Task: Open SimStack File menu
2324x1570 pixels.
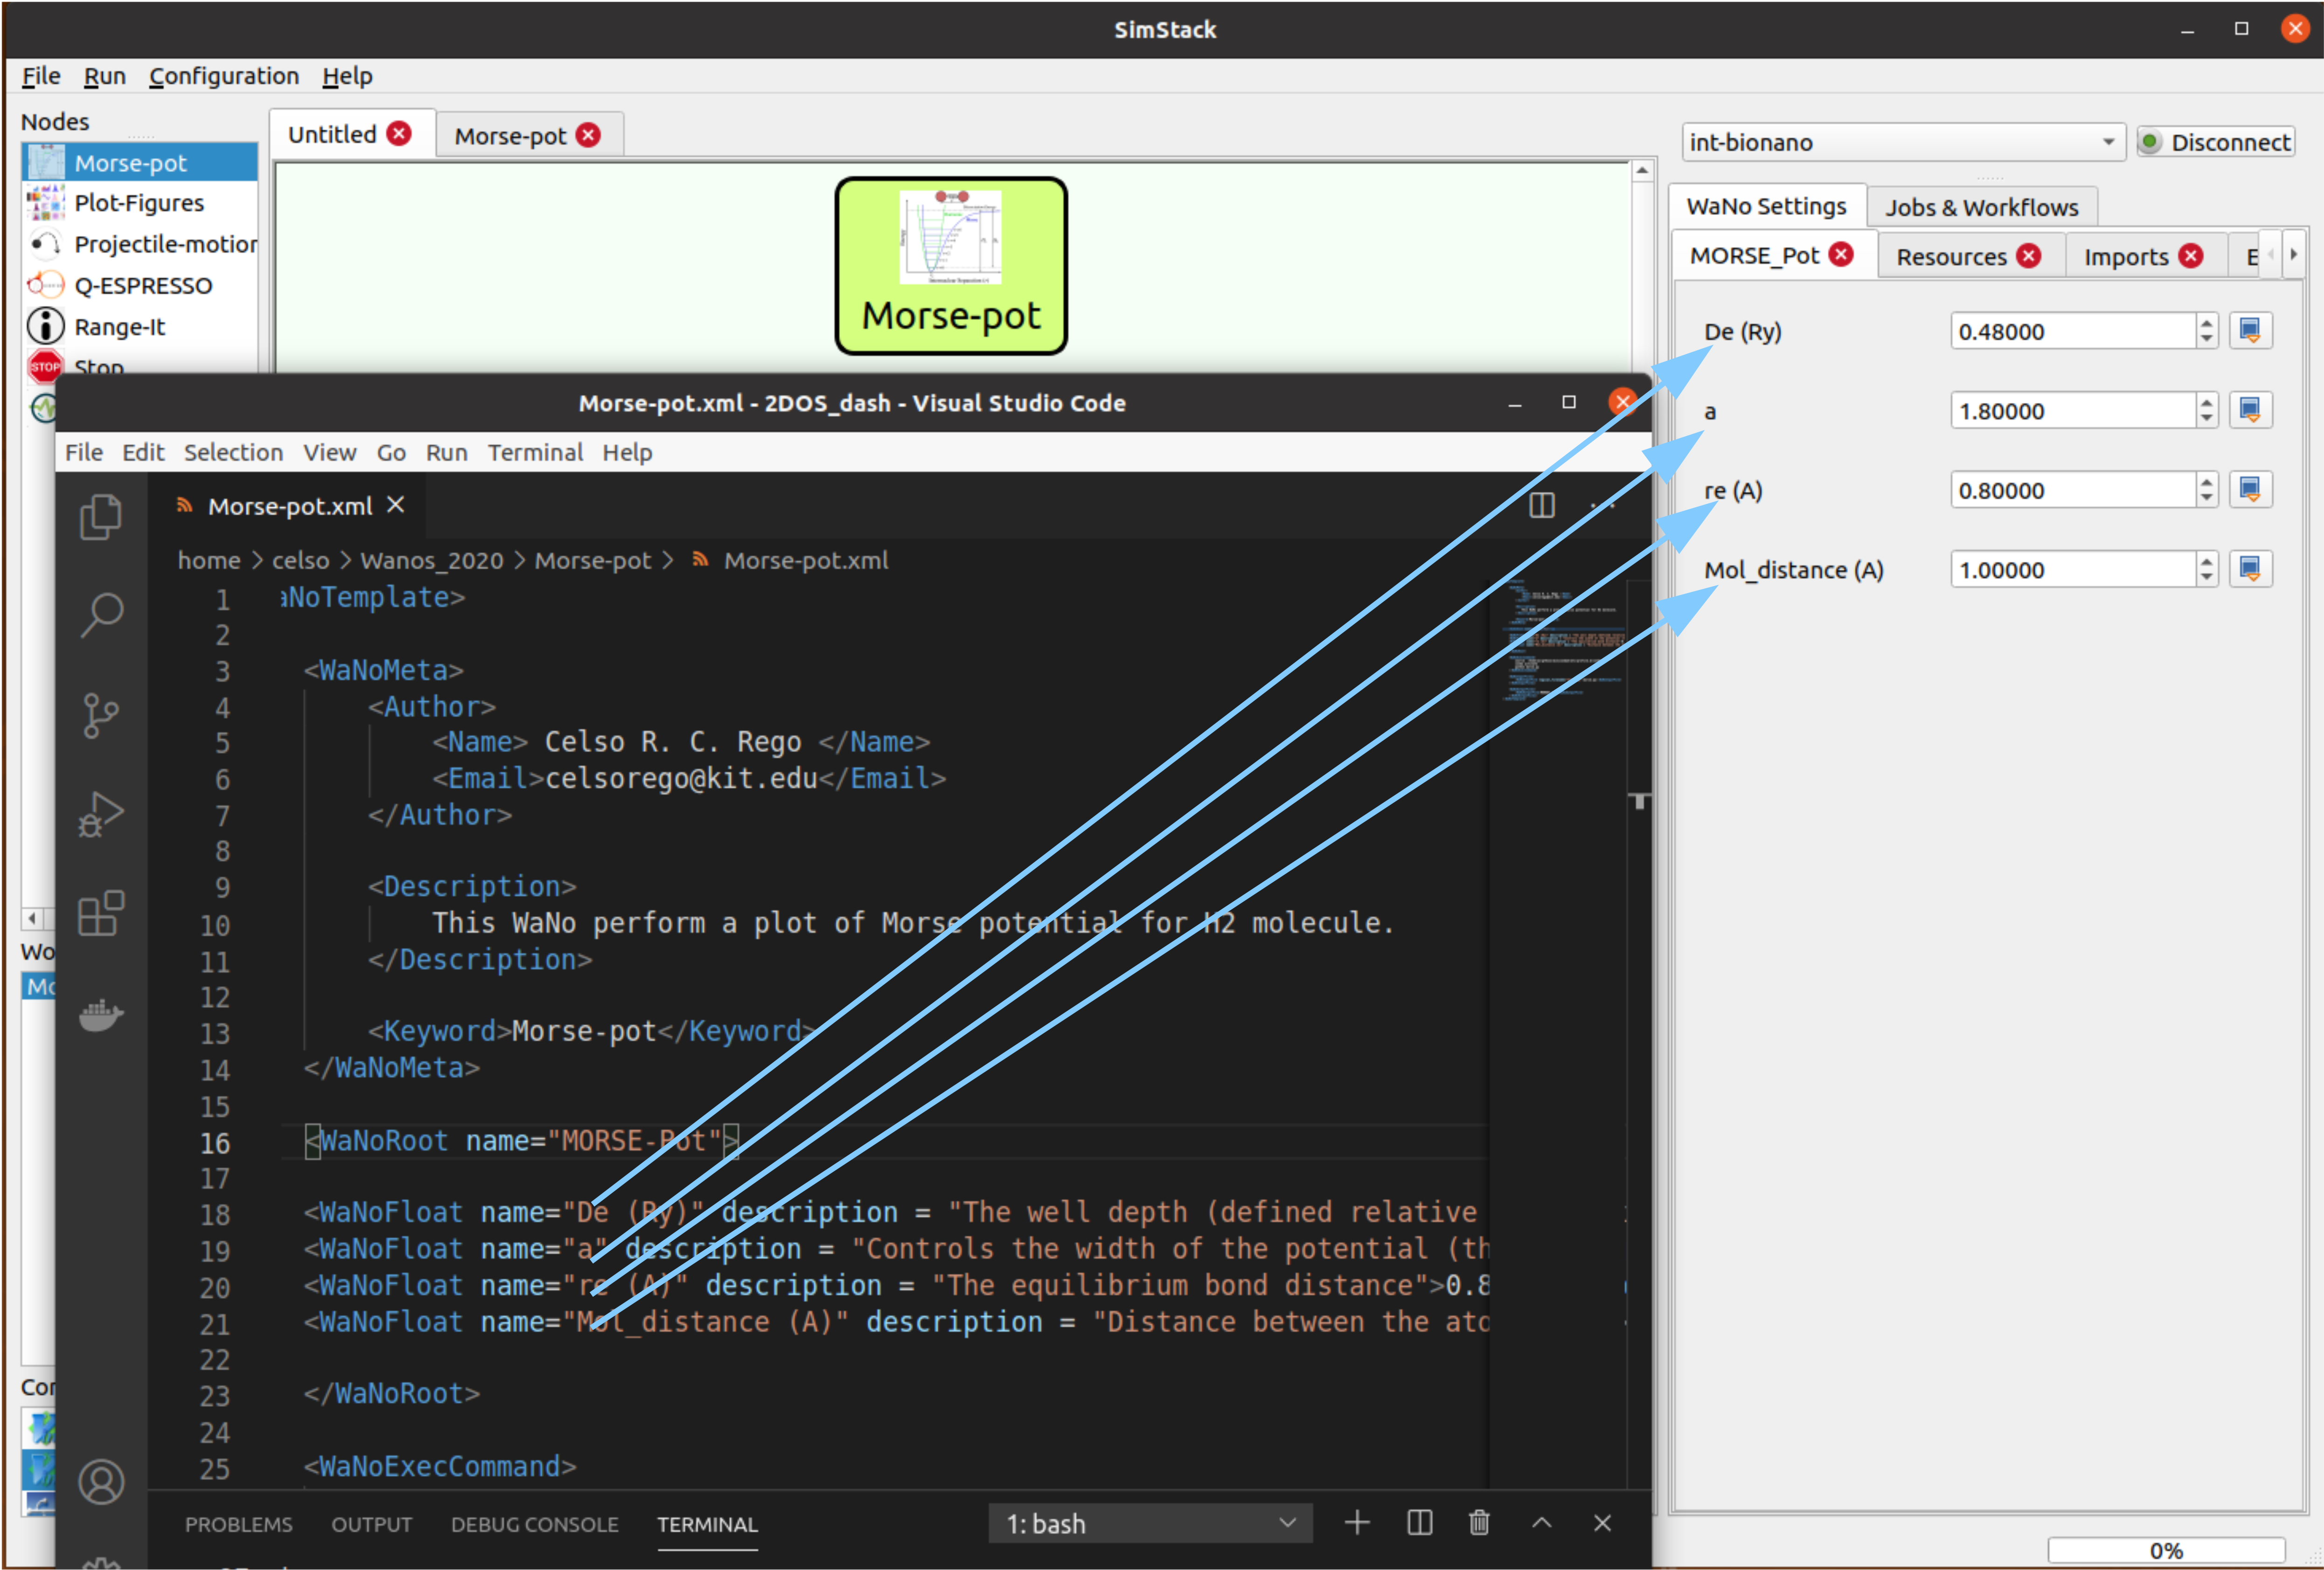Action: tap(41, 76)
